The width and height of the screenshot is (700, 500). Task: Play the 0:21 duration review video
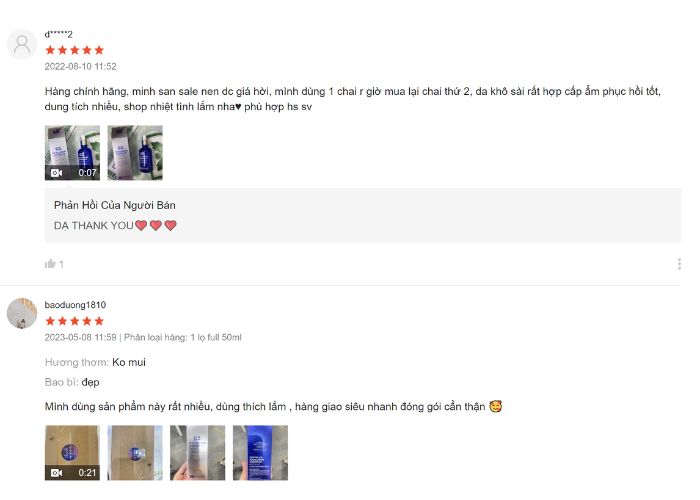tap(72, 453)
